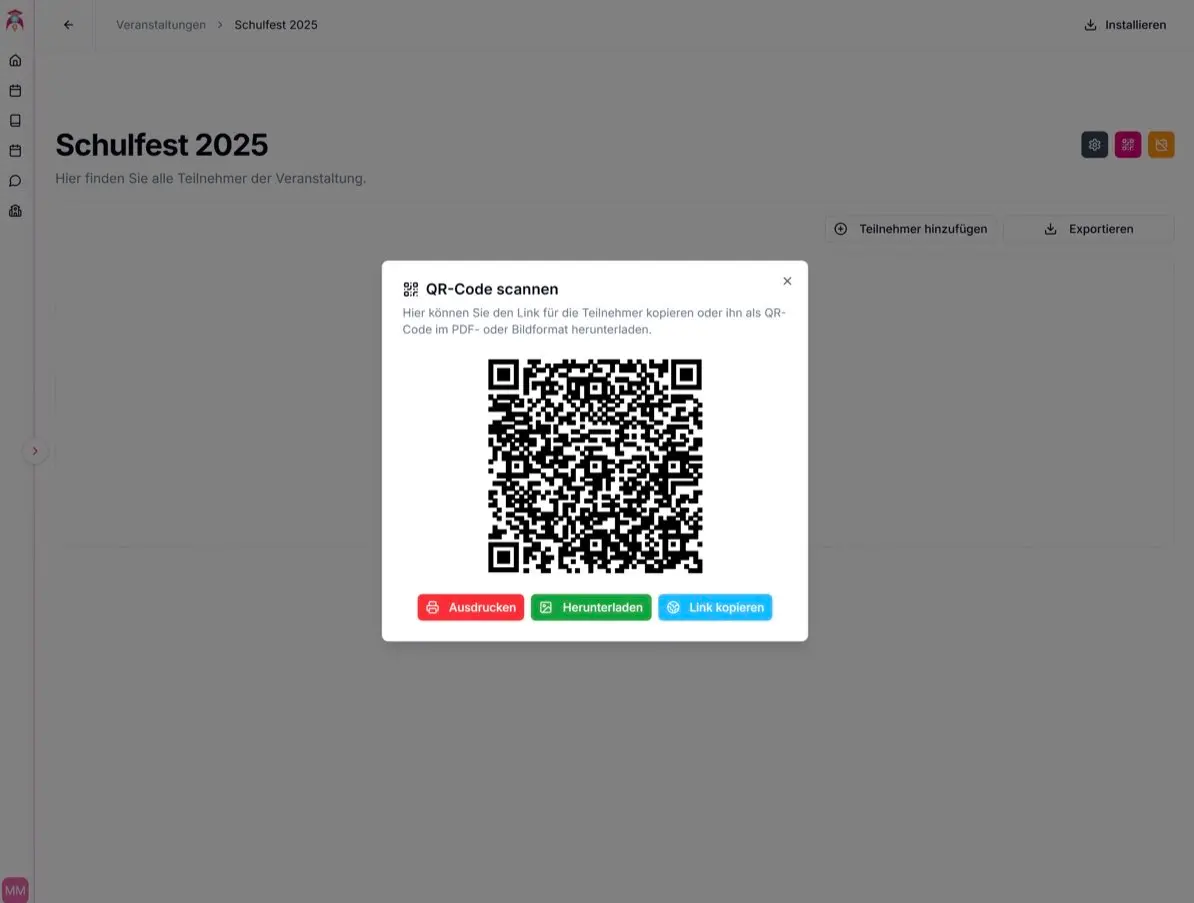Click the red Ausdrucken button

pyautogui.click(x=471, y=608)
